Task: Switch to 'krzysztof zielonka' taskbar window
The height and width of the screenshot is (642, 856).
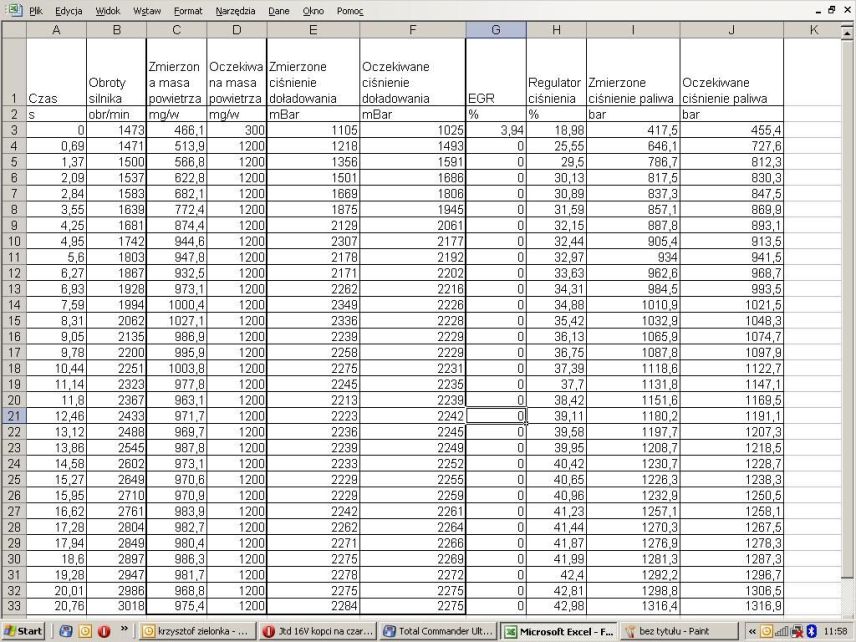Action: tap(196, 631)
